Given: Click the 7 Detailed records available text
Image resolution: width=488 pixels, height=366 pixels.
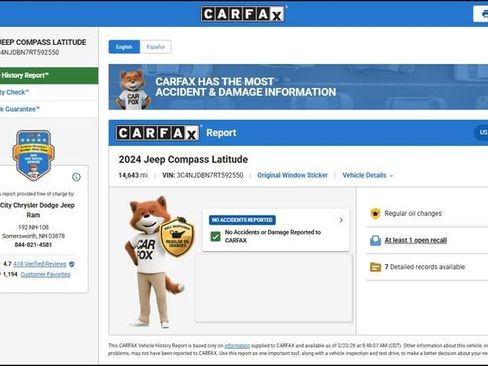Looking at the screenshot, I should pos(425,267).
